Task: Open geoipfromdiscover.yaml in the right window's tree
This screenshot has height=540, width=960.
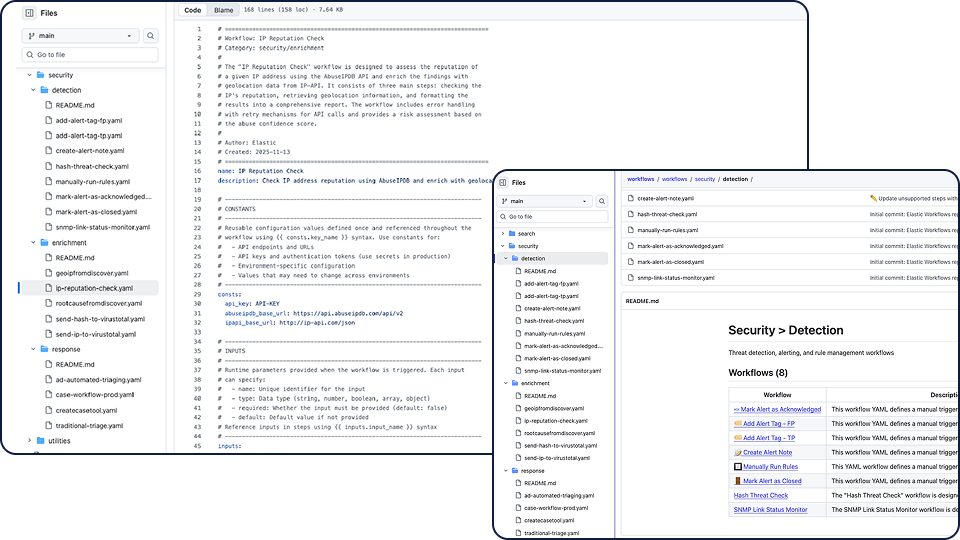Action: coord(554,408)
